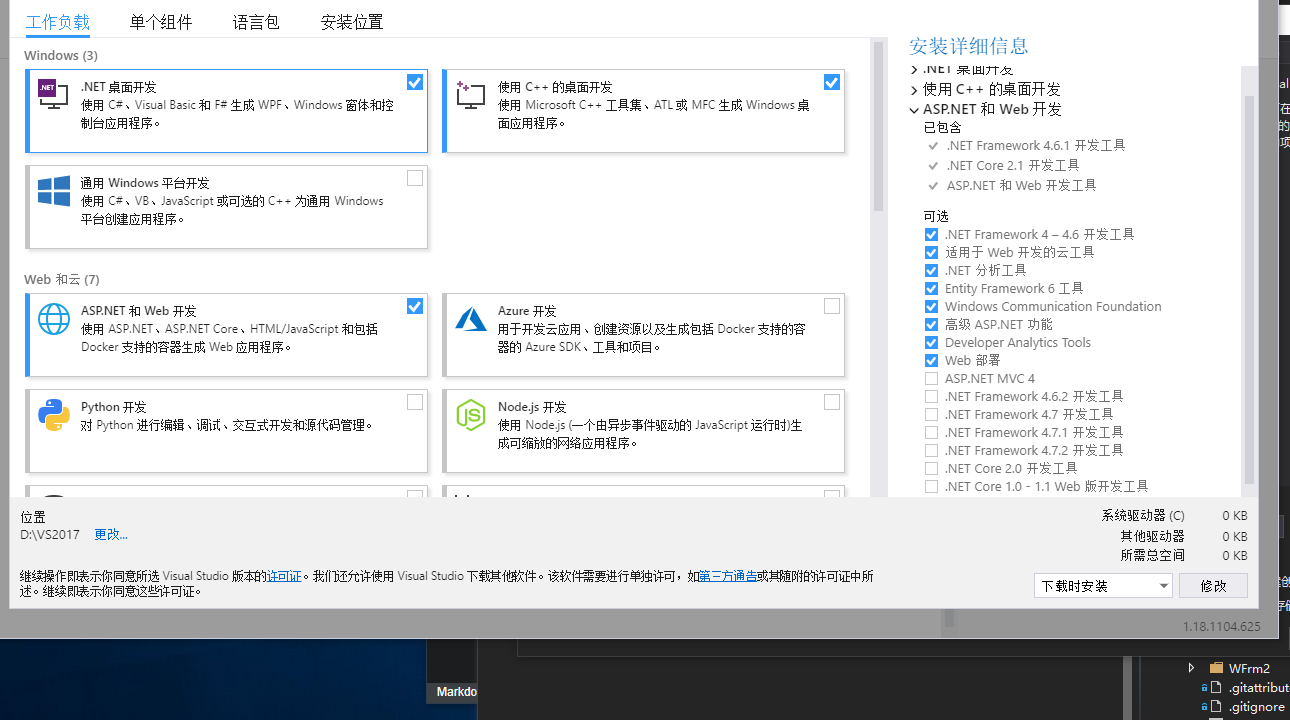Toggle Developer Analytics Tools option
Image resolution: width=1290 pixels, height=720 pixels.
931,343
